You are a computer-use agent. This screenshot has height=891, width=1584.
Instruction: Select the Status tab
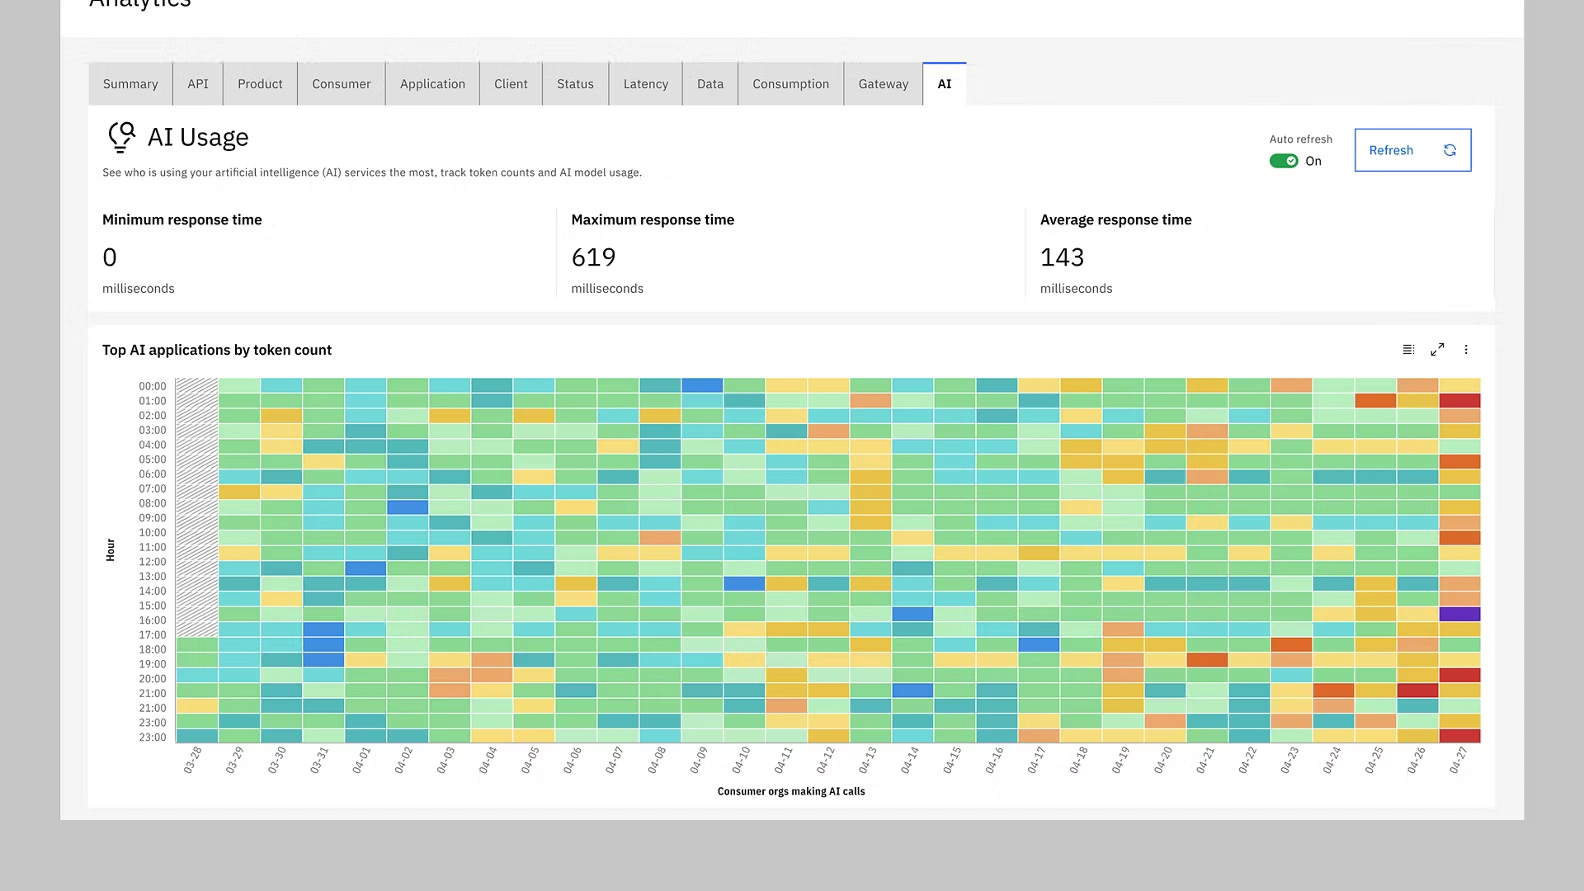click(x=575, y=84)
